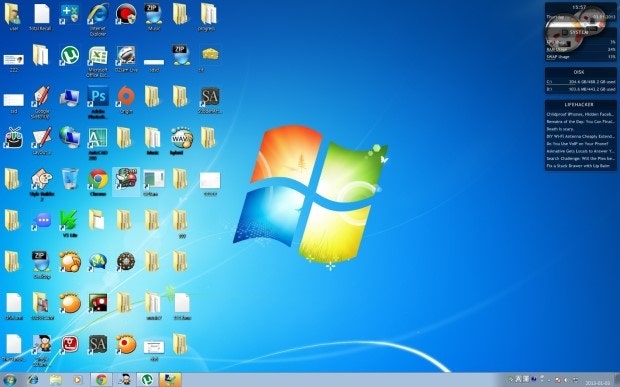Screen dimensions: 620x387
Task: Open the "Do You Use VoIP" Lifehacker headline
Action: point(577,144)
